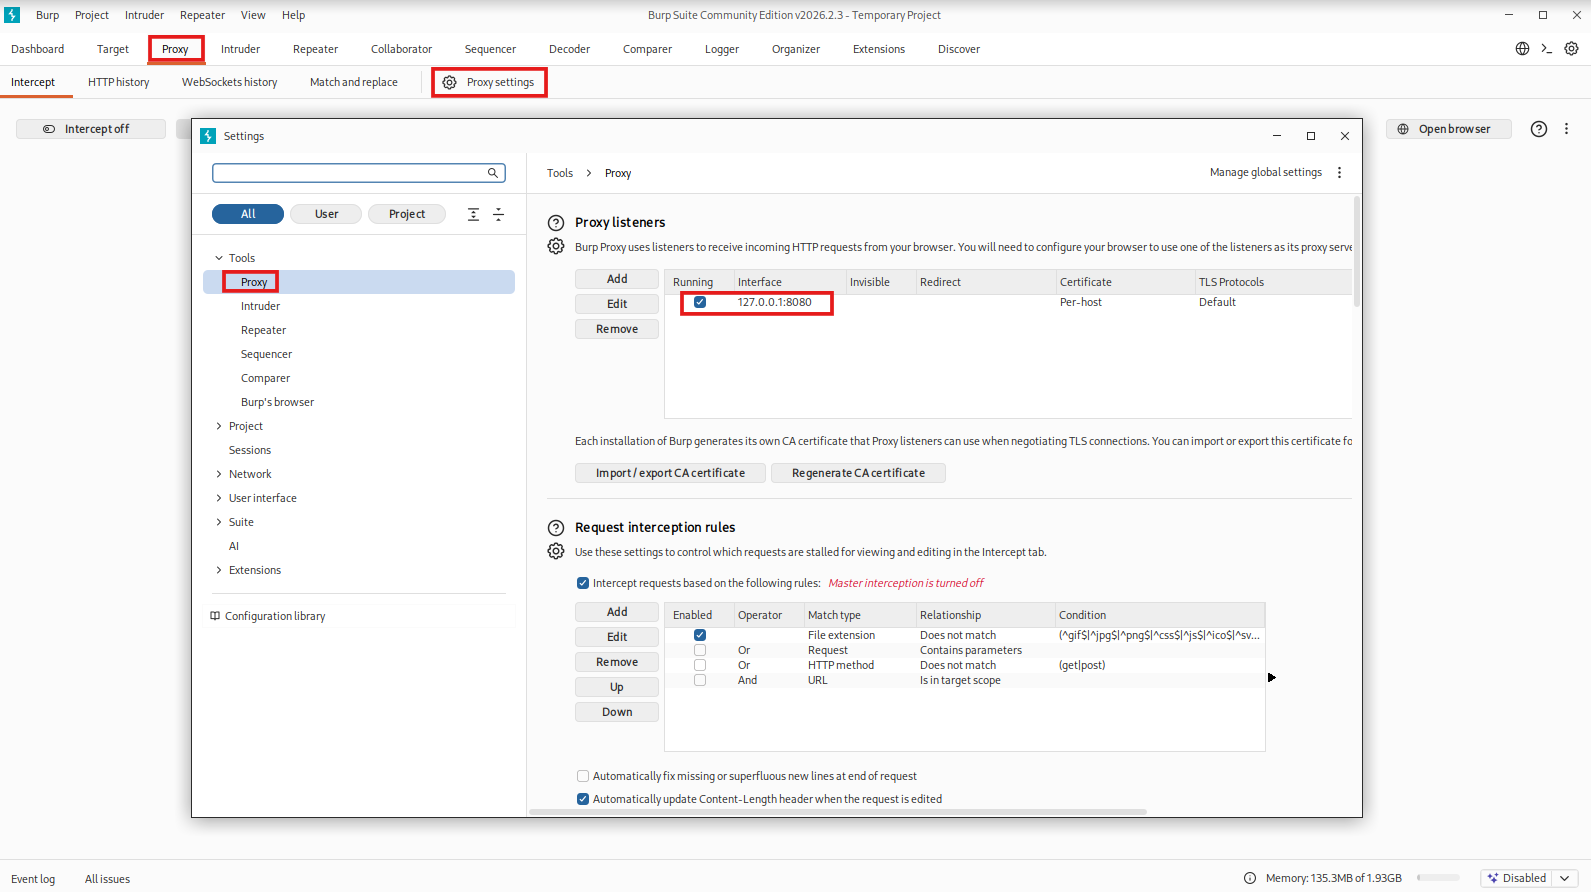1591x892 pixels.
Task: Open the Repeater menu in menu bar
Action: [202, 15]
